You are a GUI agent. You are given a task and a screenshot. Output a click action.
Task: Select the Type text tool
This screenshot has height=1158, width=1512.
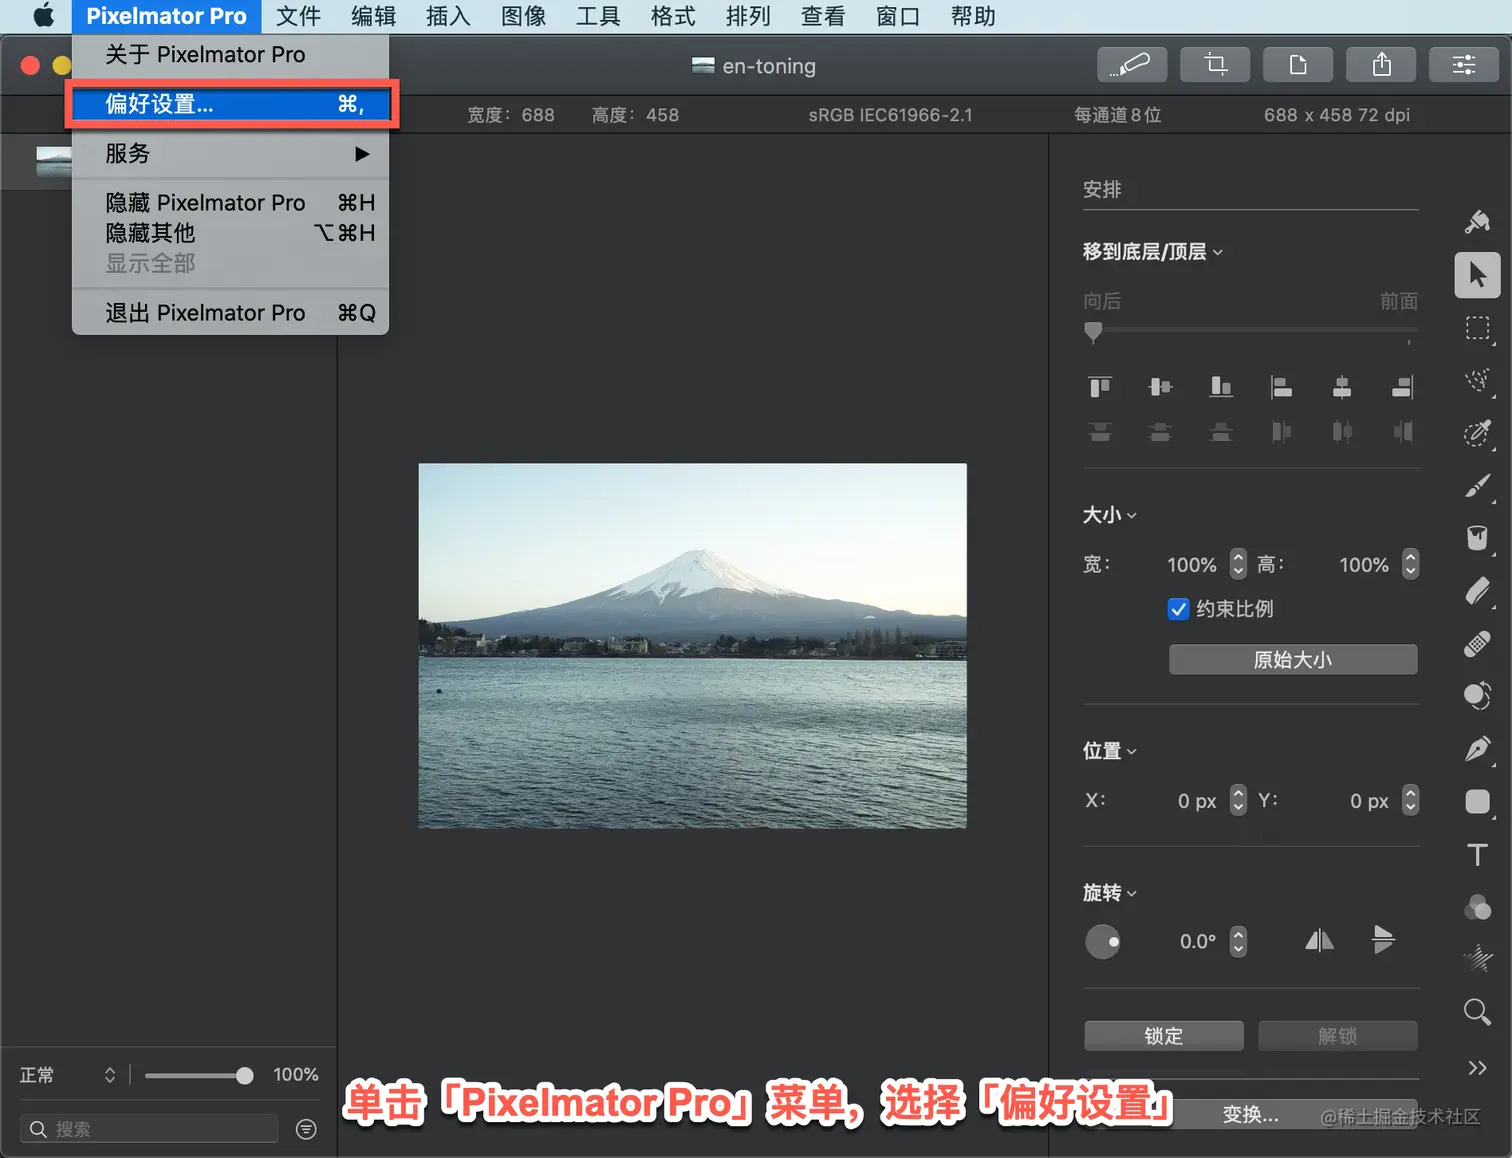[1477, 854]
